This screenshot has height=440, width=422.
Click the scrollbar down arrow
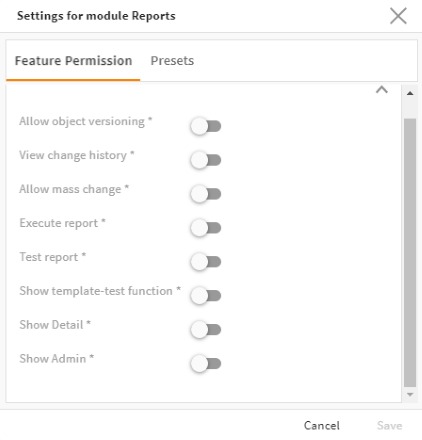(x=410, y=395)
